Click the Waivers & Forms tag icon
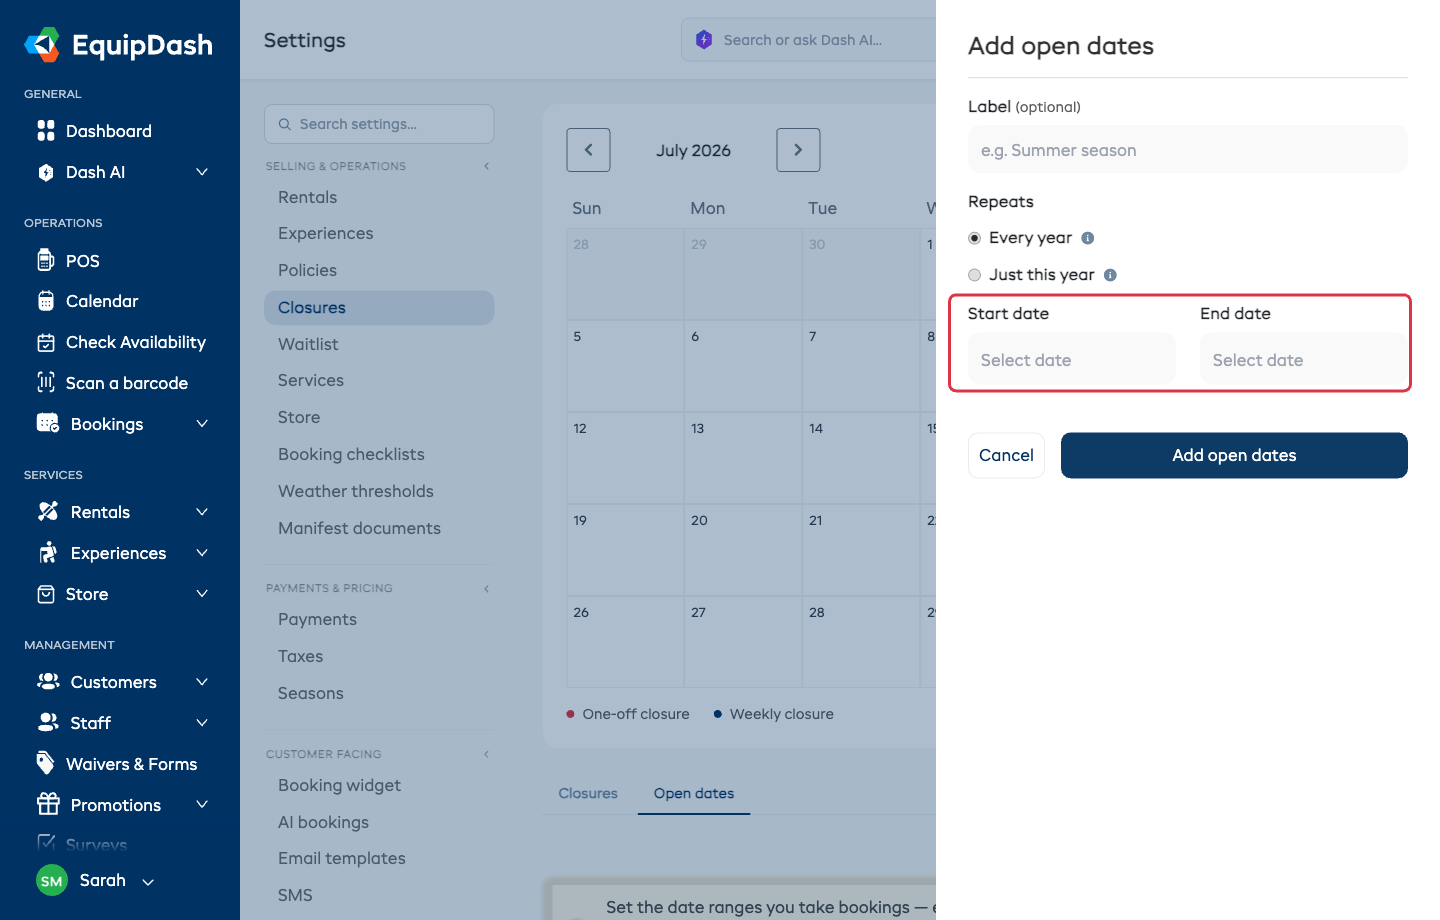This screenshot has height=920, width=1440. coord(46,763)
